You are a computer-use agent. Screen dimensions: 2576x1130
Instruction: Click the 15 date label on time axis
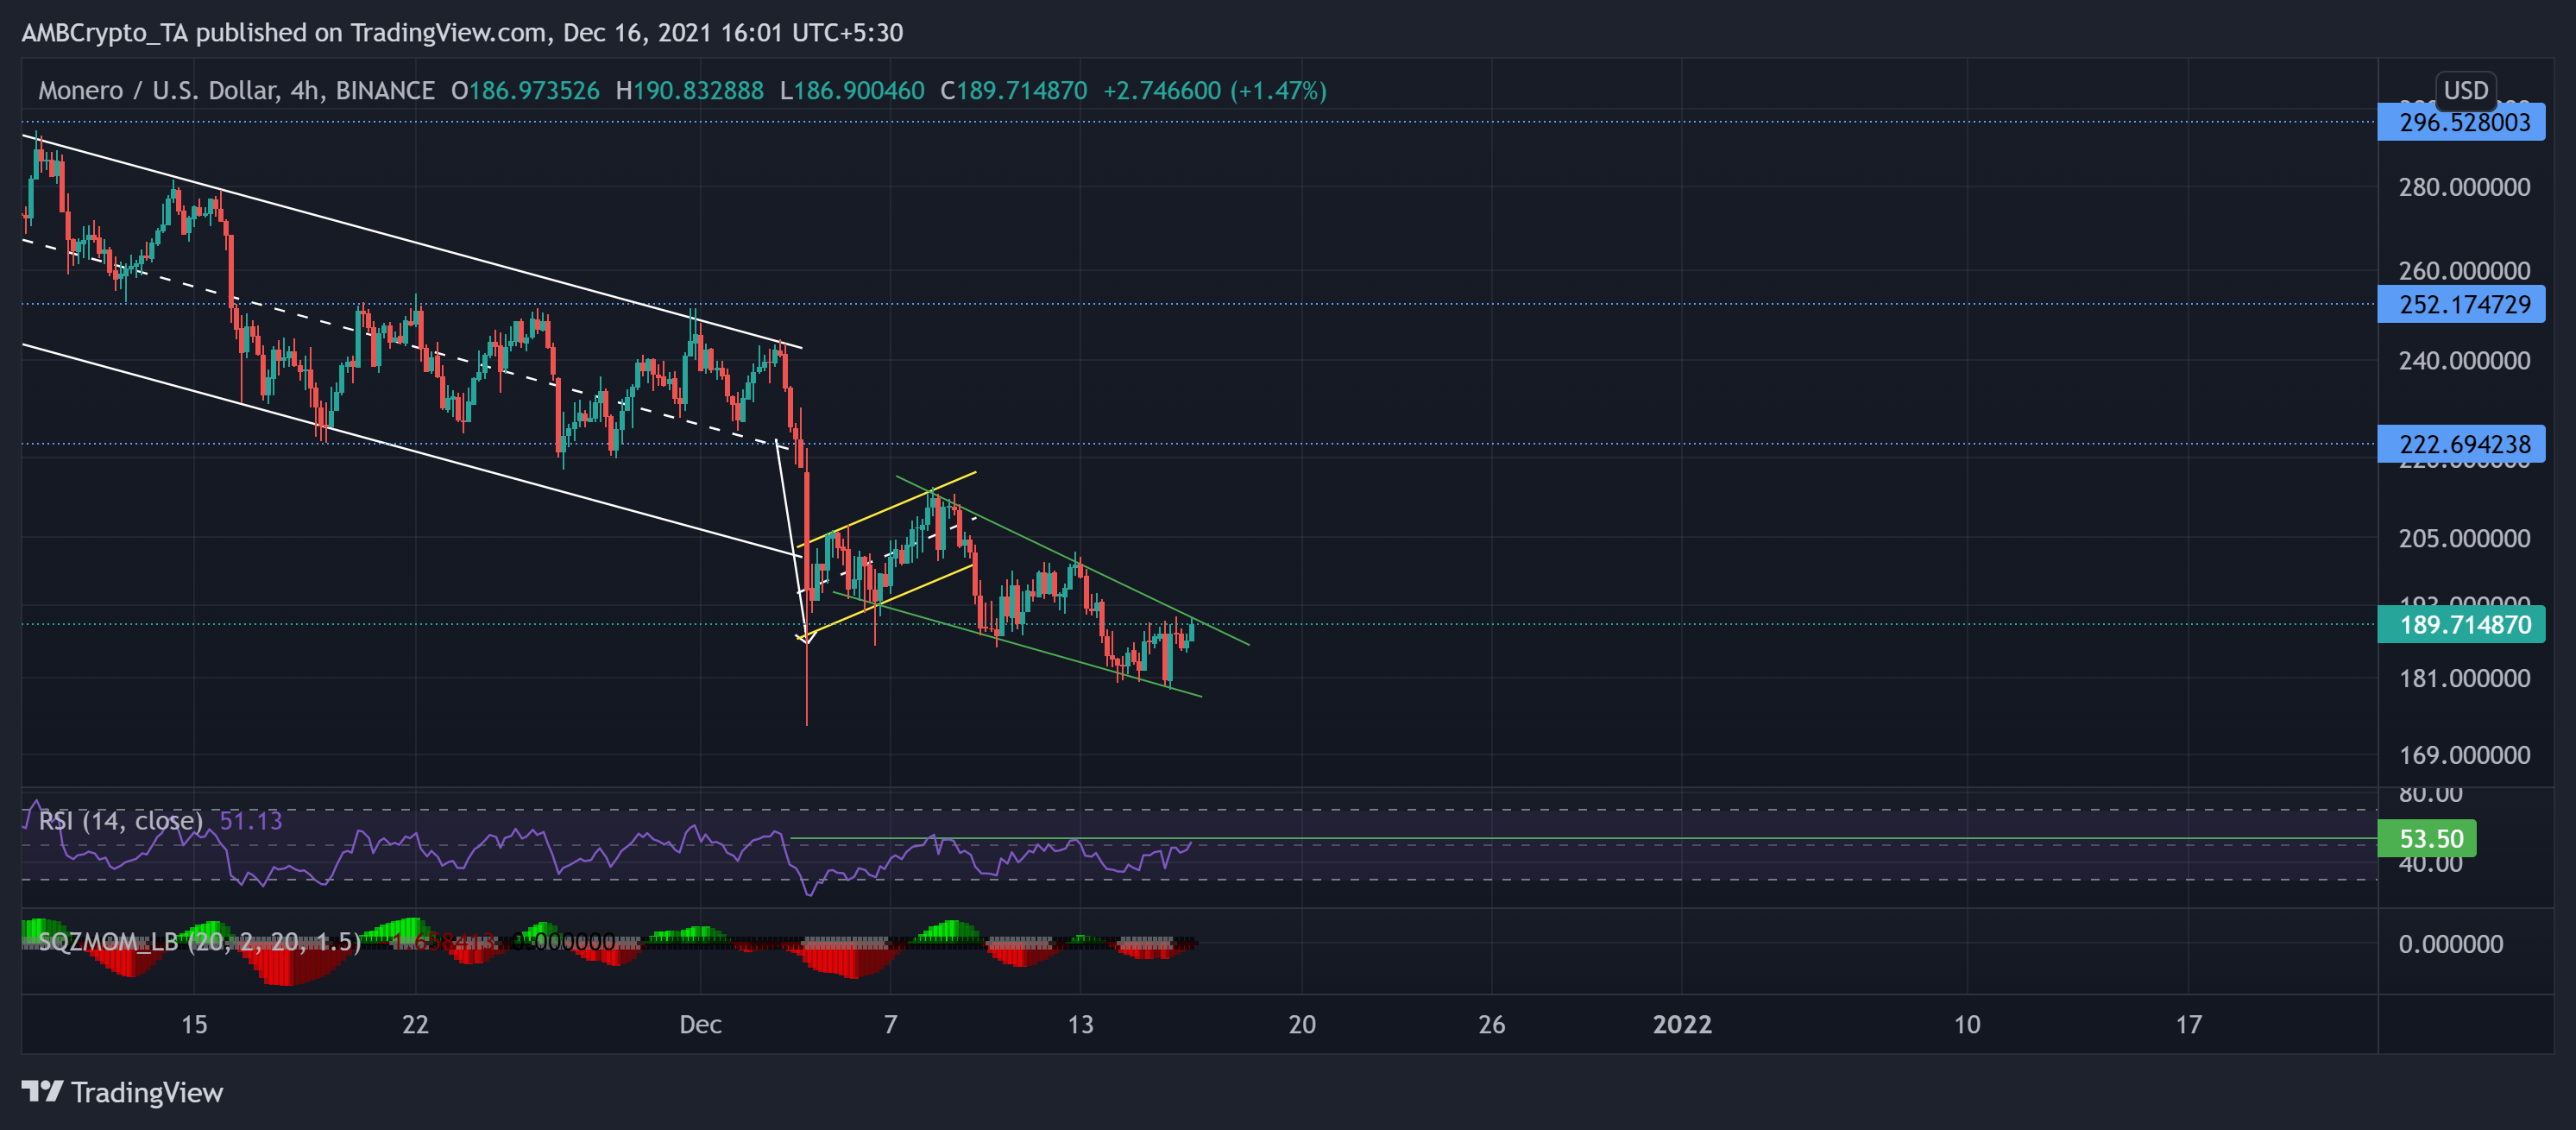click(194, 1024)
